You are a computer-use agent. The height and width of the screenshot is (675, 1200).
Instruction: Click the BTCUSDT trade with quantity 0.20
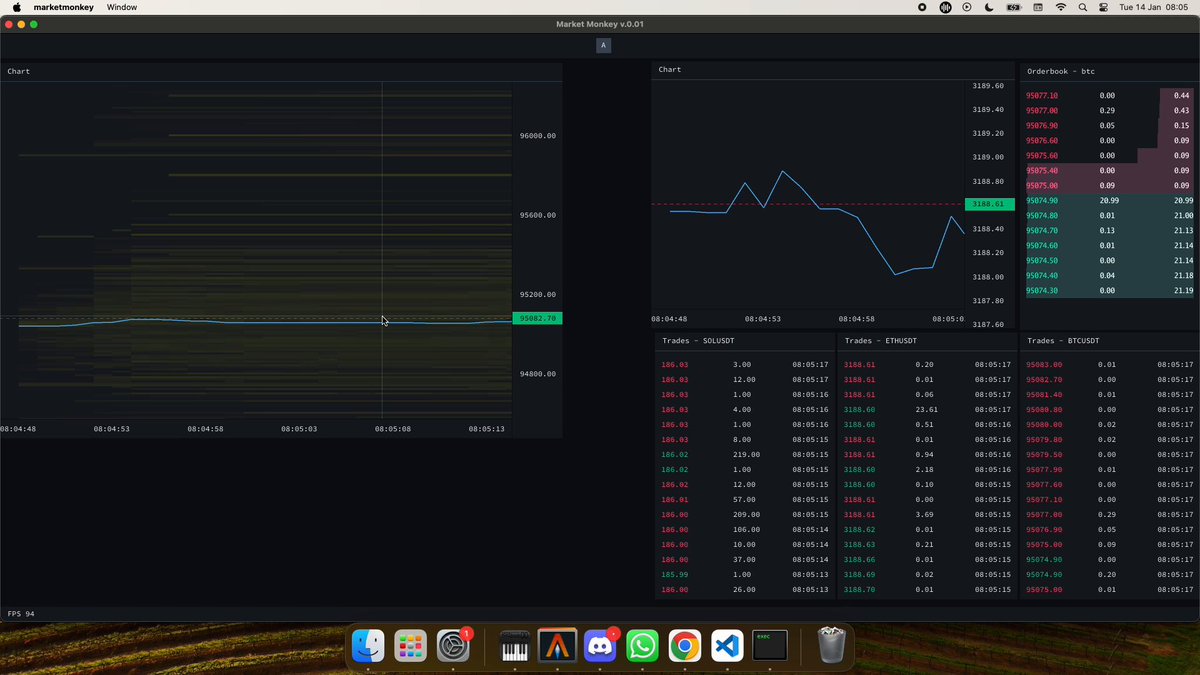click(x=1110, y=575)
